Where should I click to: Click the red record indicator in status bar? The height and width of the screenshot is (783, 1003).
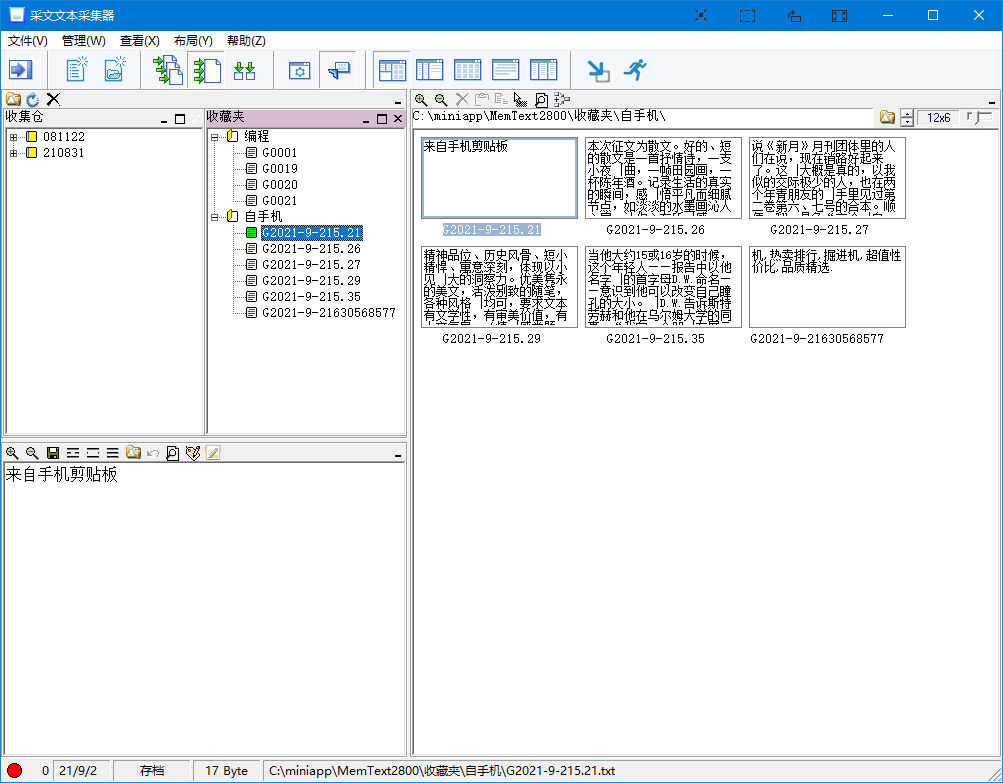pos(14,771)
